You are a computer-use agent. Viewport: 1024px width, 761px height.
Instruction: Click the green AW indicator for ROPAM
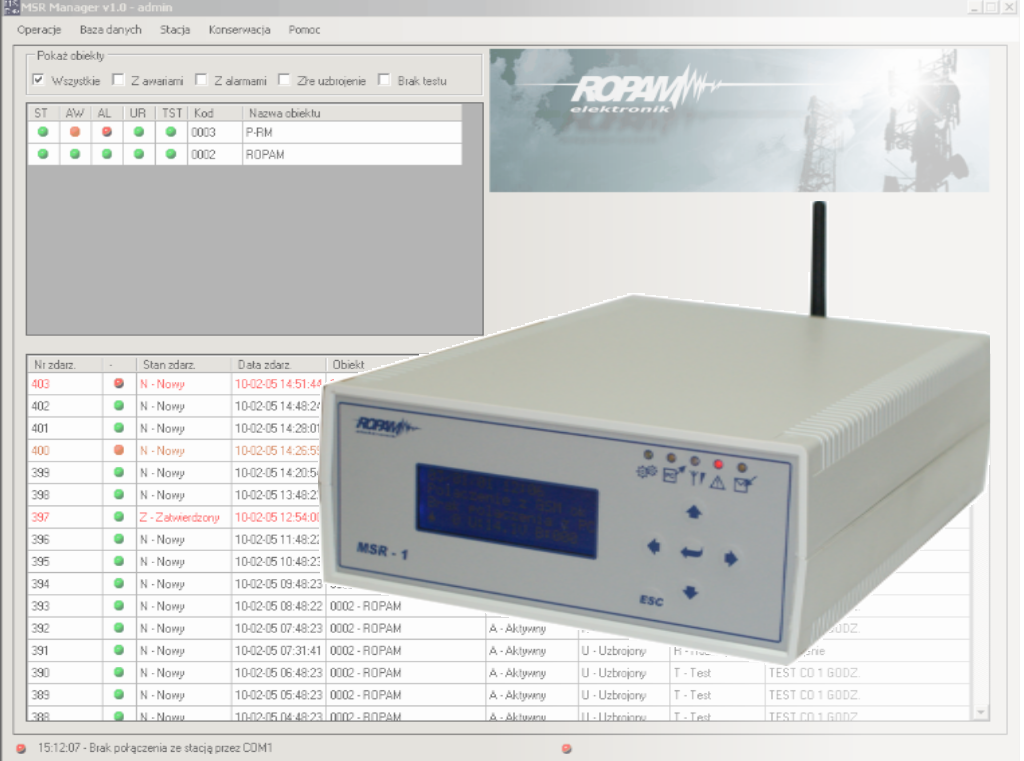click(x=75, y=154)
